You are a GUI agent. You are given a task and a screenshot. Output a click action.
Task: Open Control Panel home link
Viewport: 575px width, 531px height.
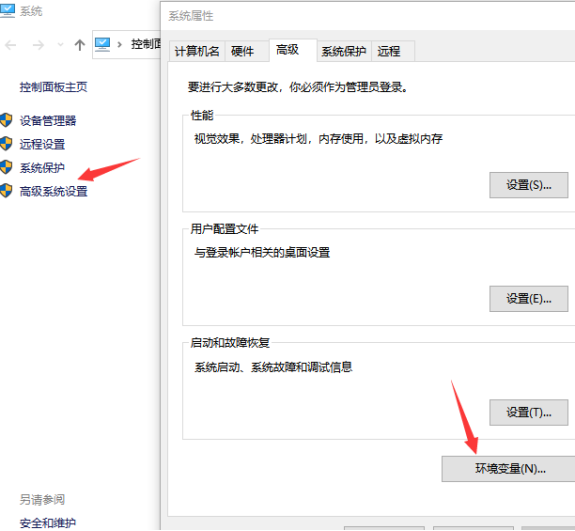53,87
